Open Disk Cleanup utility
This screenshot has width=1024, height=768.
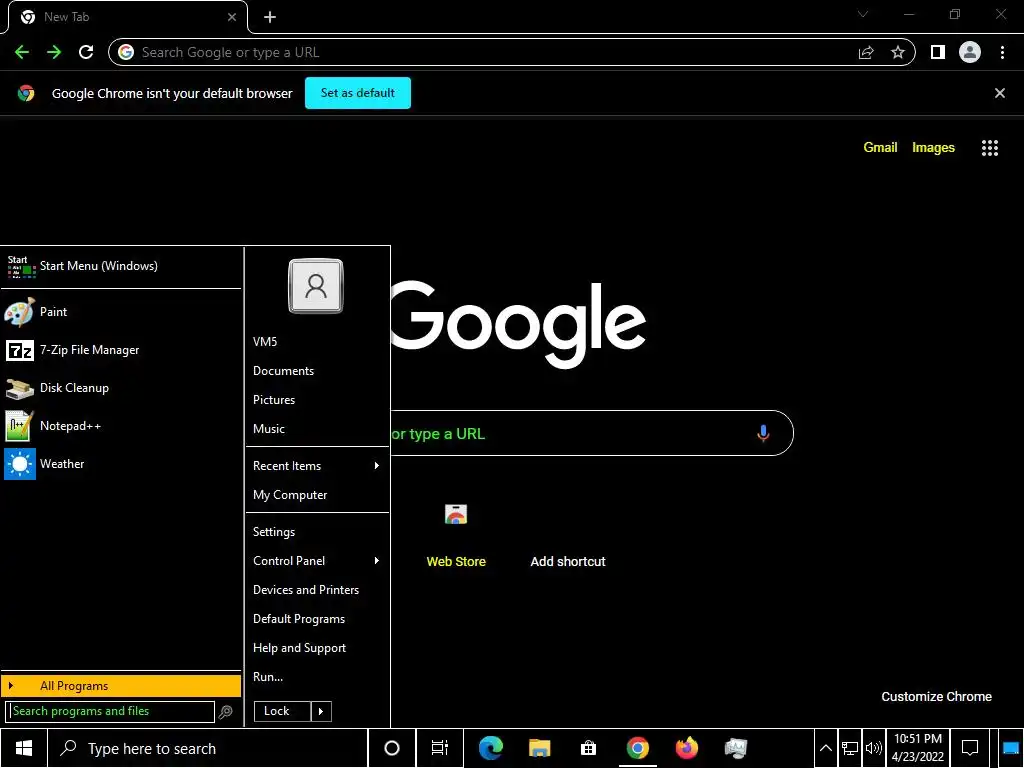point(121,388)
